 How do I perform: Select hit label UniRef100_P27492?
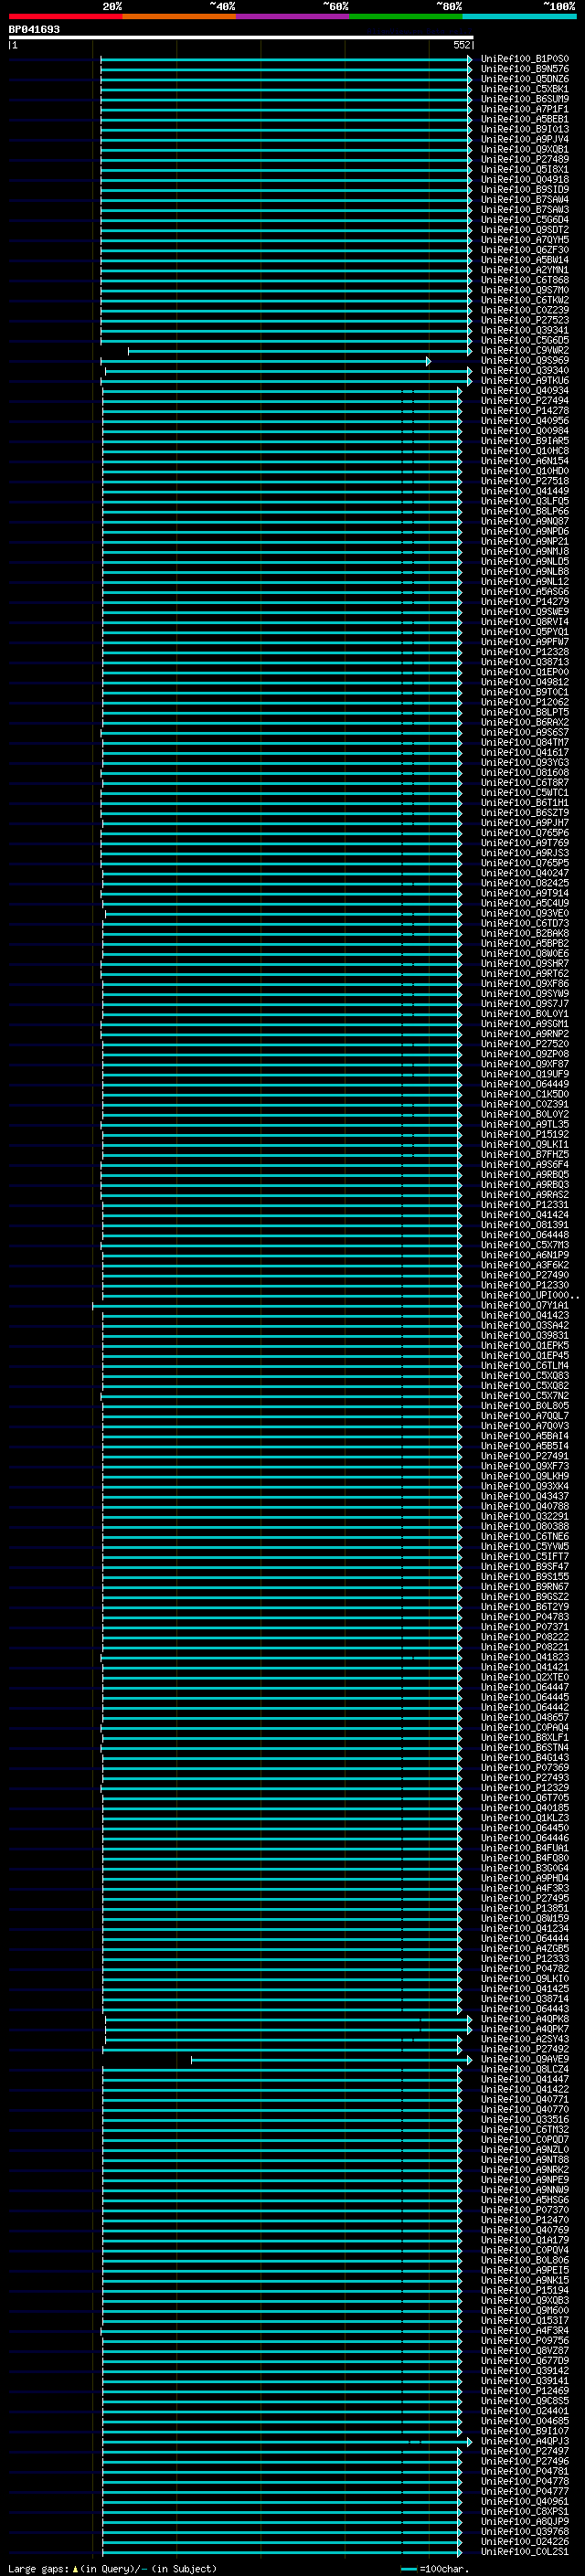[x=525, y=2049]
